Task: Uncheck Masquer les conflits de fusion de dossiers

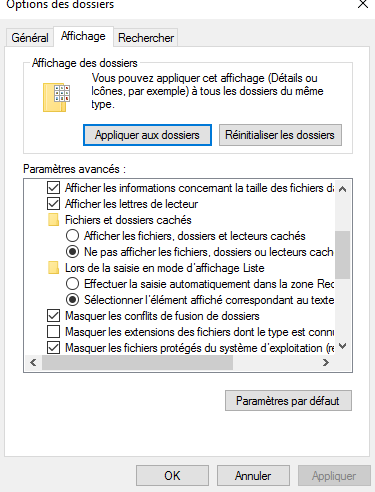Action: [x=53, y=316]
